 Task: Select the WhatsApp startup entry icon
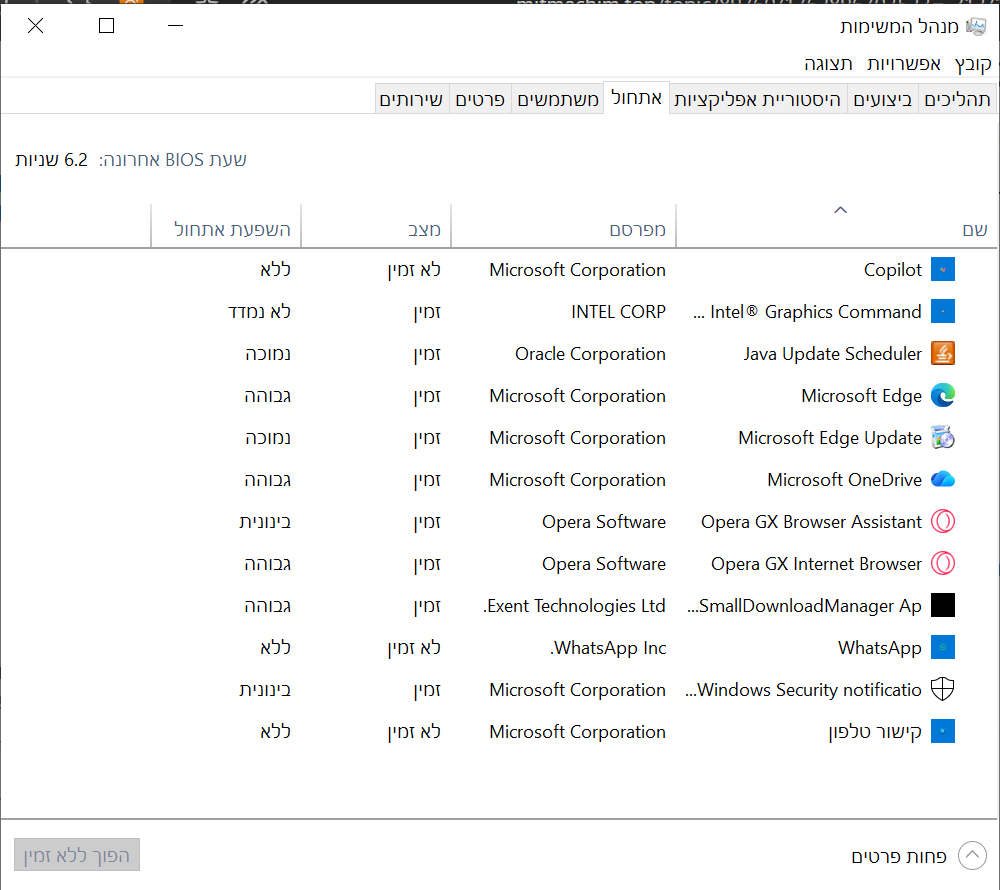tap(942, 648)
